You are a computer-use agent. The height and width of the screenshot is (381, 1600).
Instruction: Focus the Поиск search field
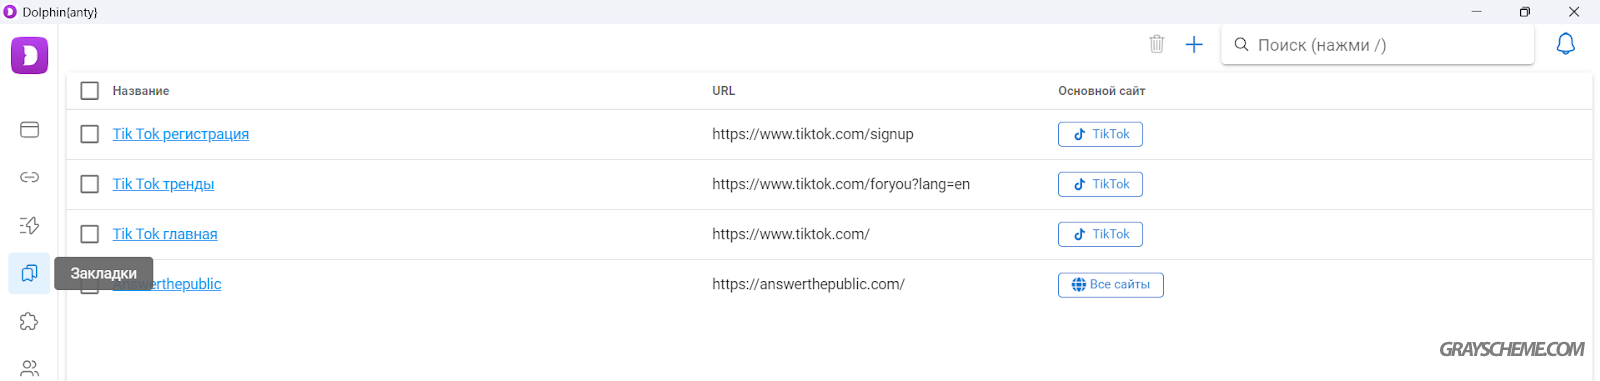(x=1378, y=45)
